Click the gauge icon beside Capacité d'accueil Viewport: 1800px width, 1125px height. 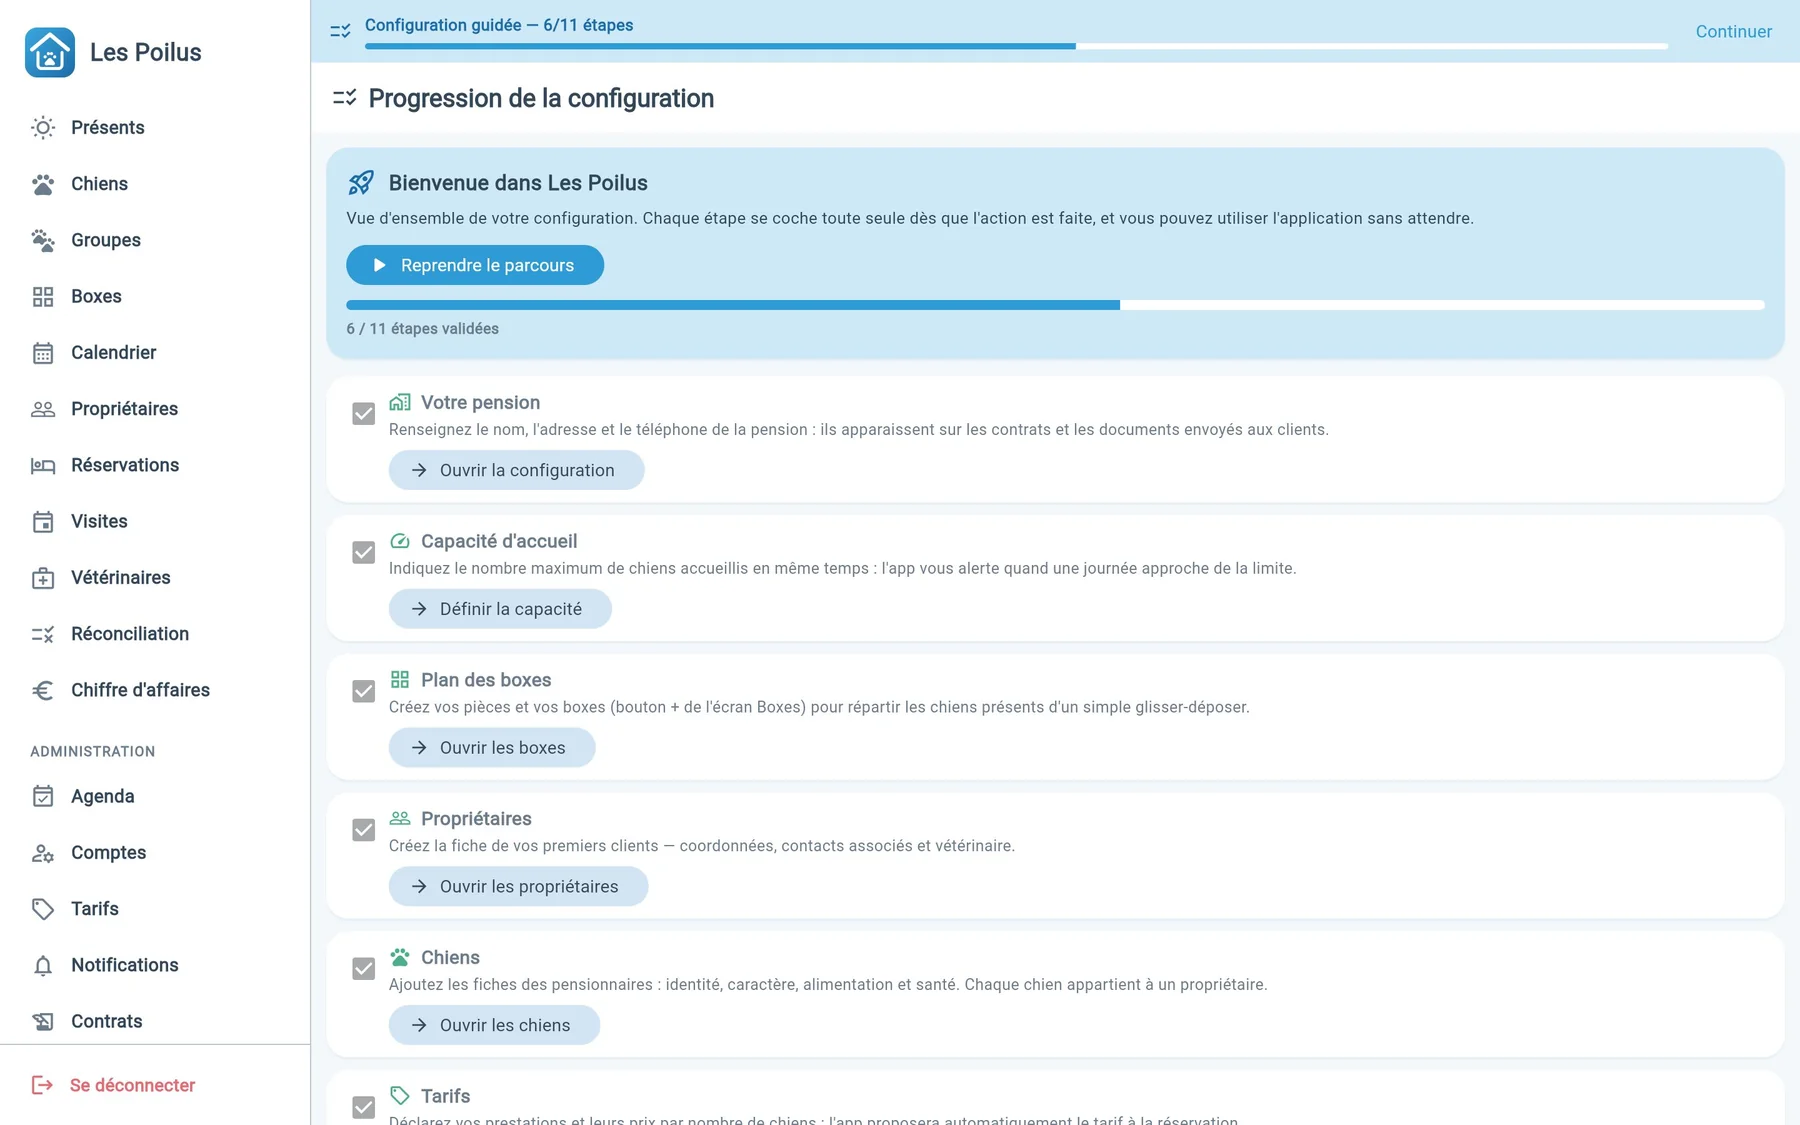[400, 541]
